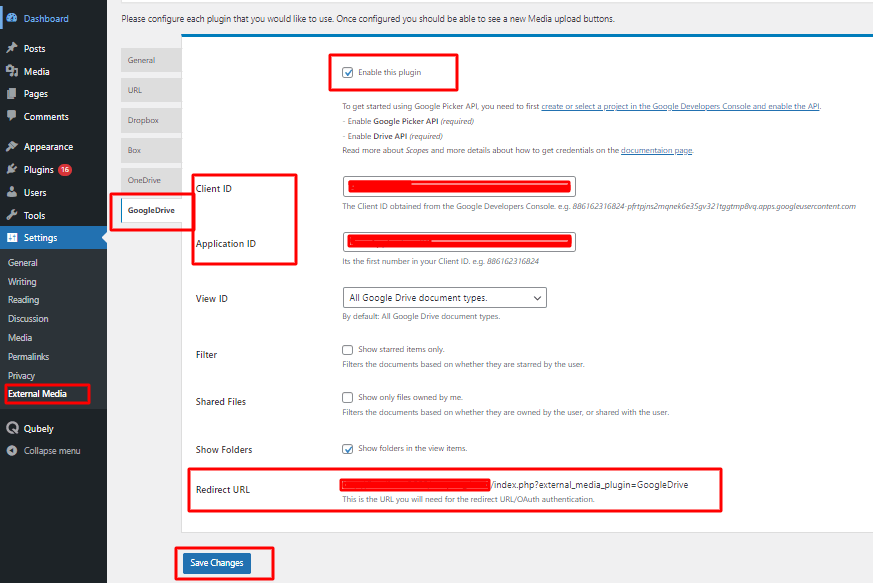The height and width of the screenshot is (583, 873).
Task: Open the Google Developers Console project link
Action: [680, 106]
